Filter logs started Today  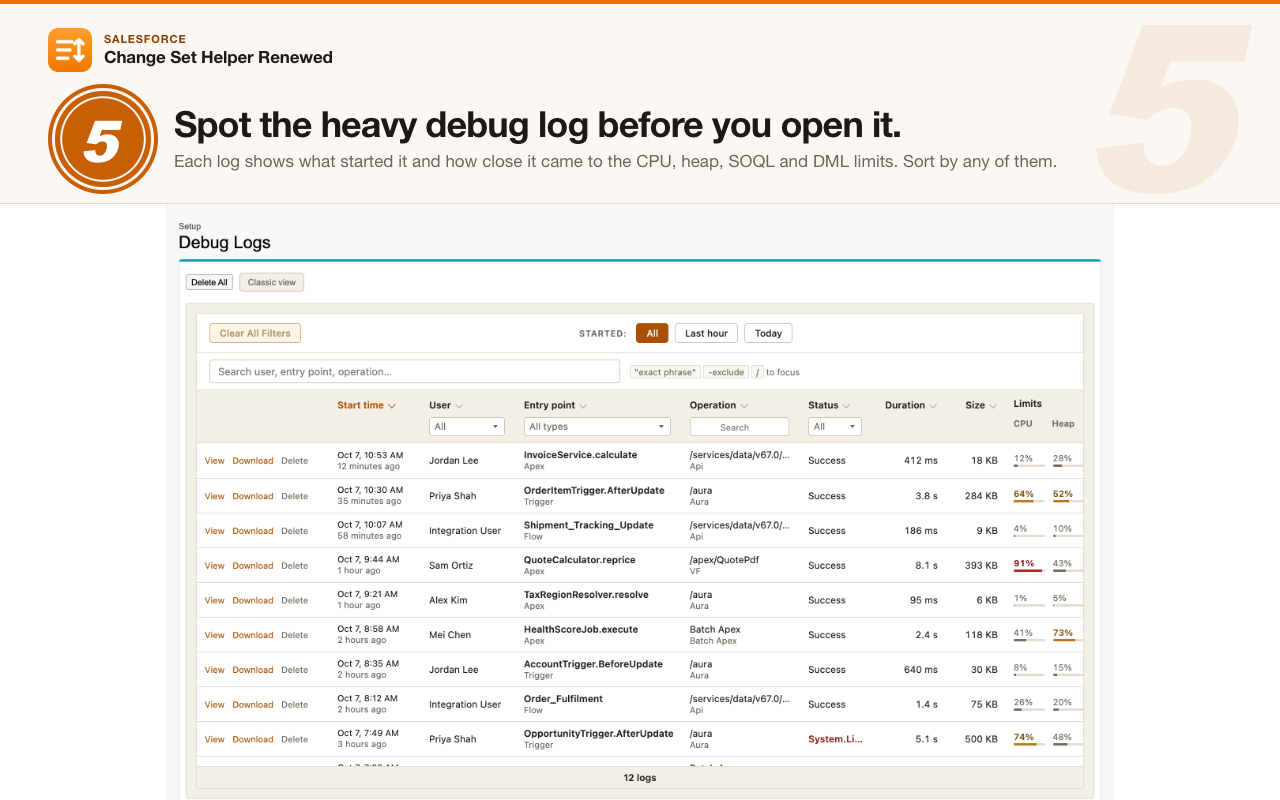tap(768, 333)
